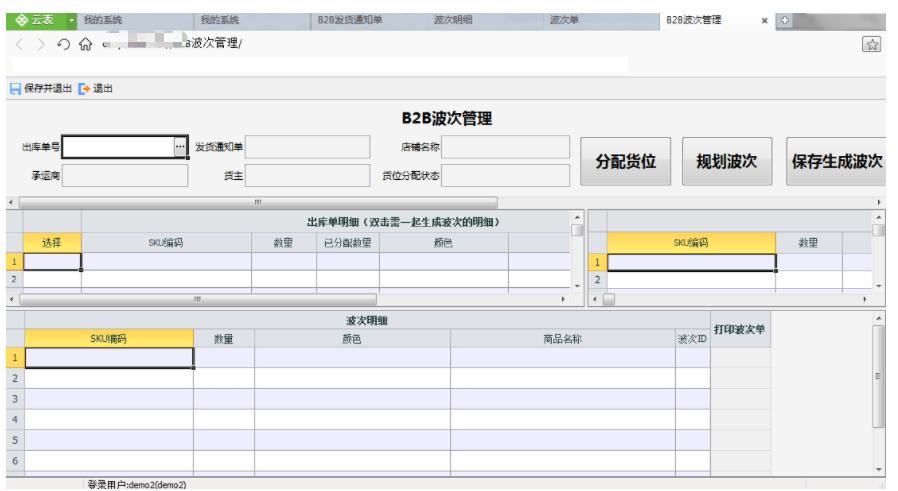Screen dimensions: 898x491
Task: Click the 货主 field
Action: 308,175
